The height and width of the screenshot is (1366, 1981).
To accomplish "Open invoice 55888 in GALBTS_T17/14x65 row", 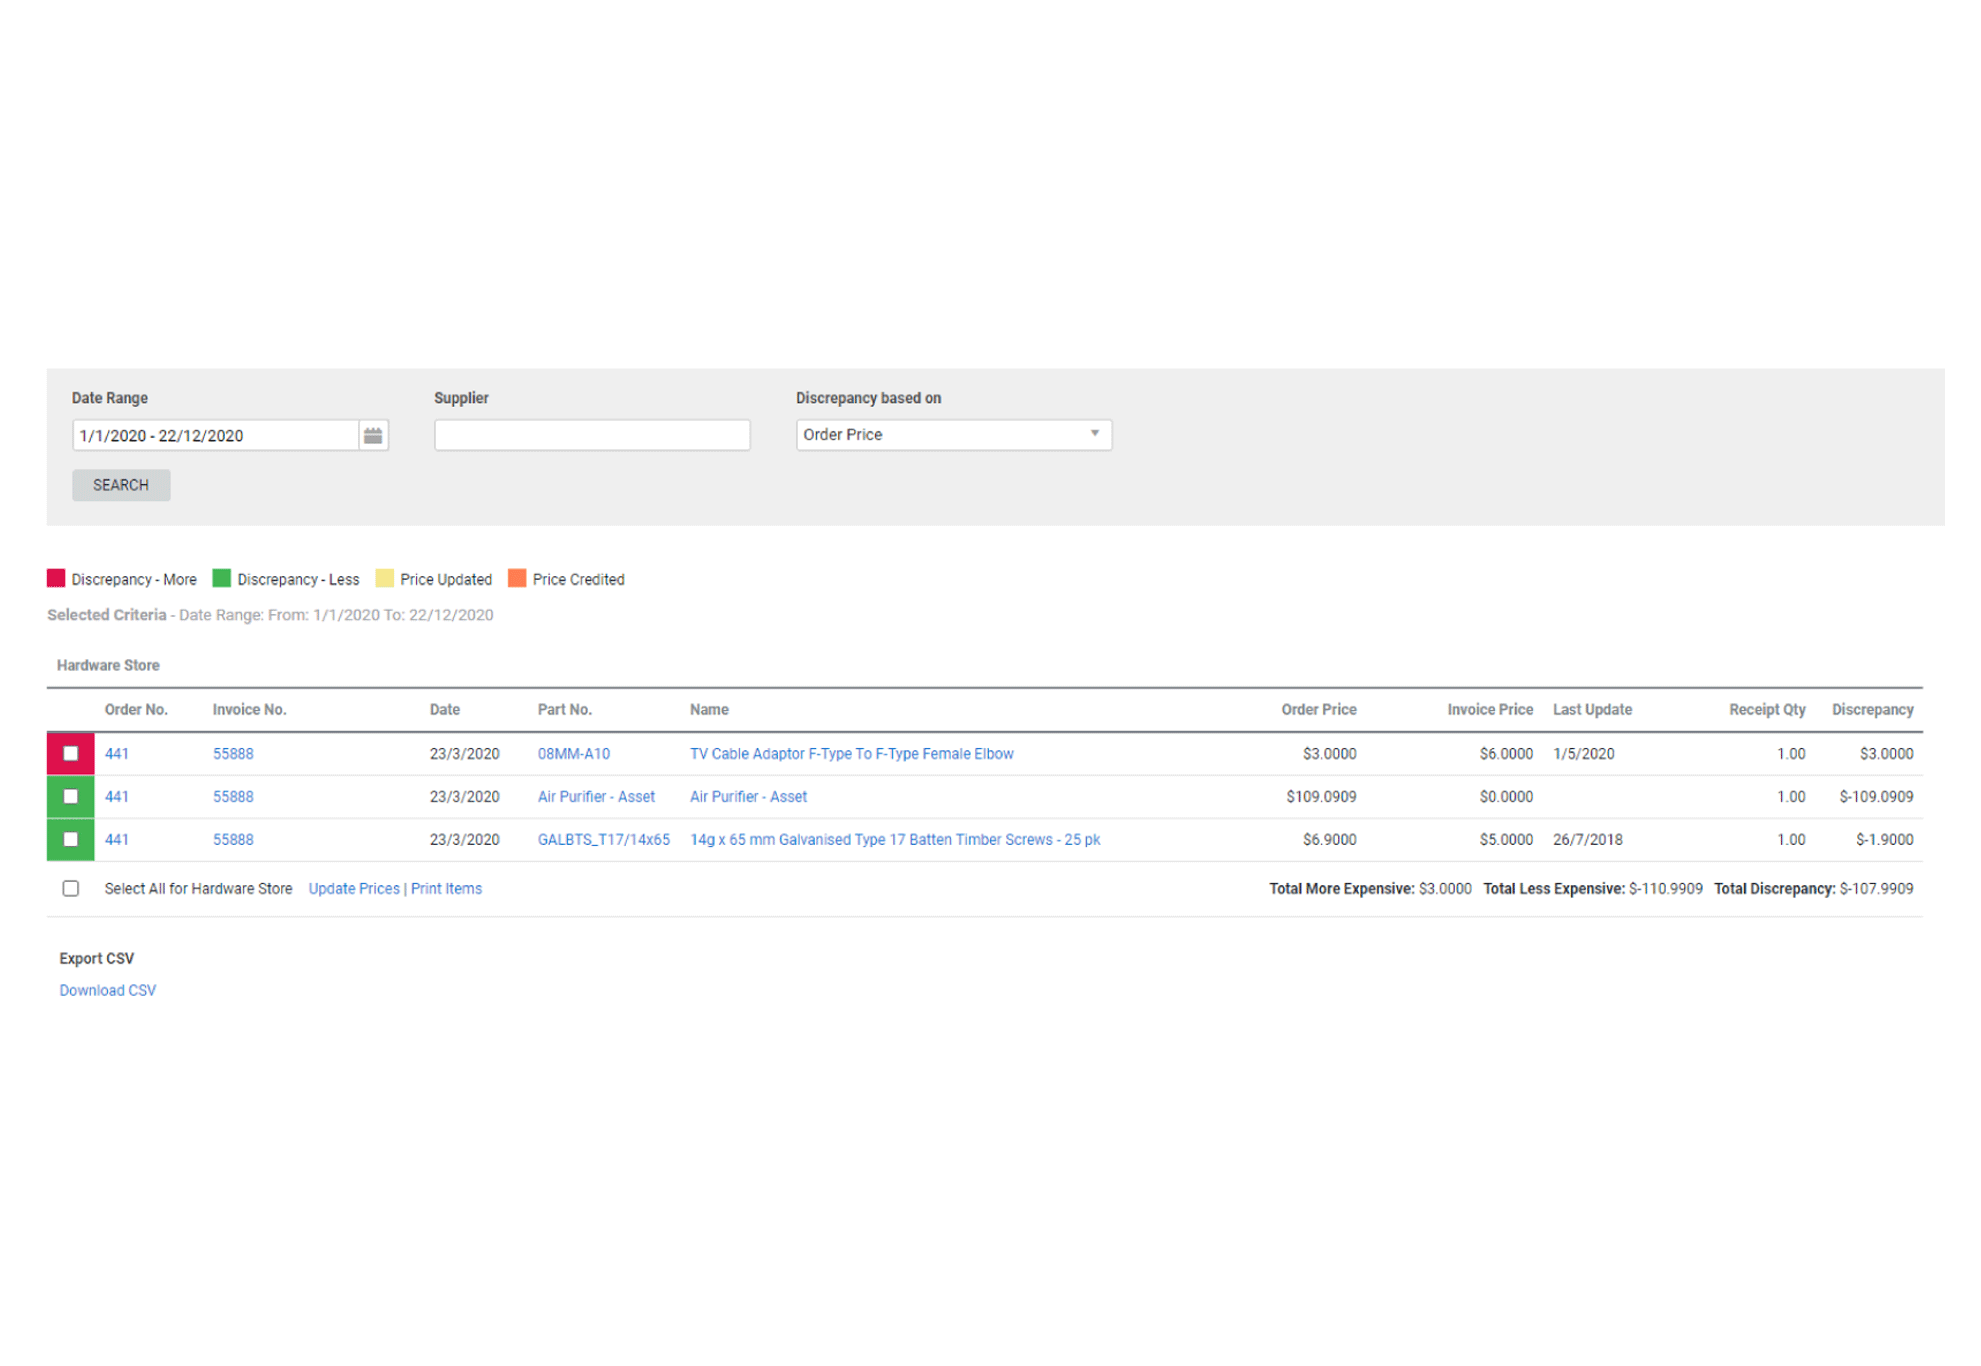I will click(x=233, y=840).
